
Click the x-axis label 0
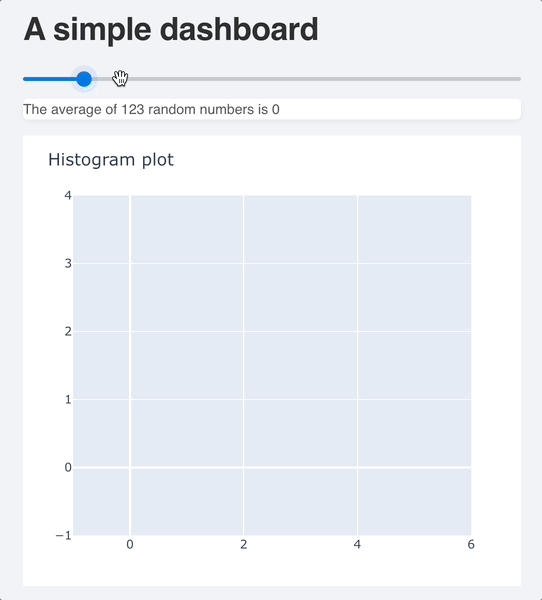pyautogui.click(x=130, y=545)
